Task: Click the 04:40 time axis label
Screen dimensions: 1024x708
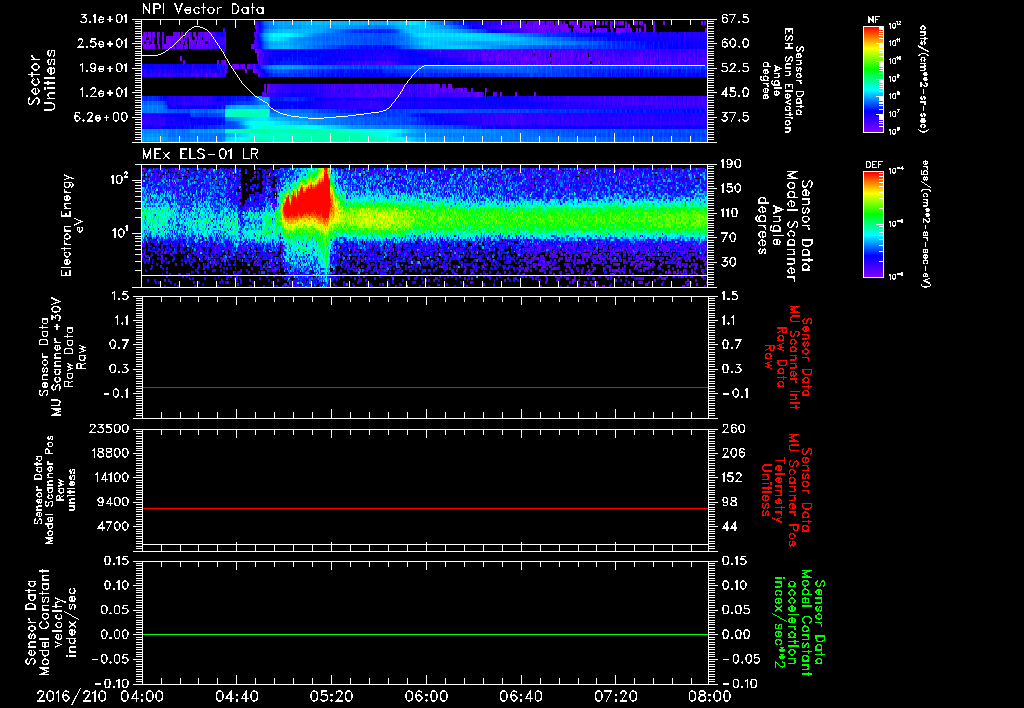Action: coord(236,696)
